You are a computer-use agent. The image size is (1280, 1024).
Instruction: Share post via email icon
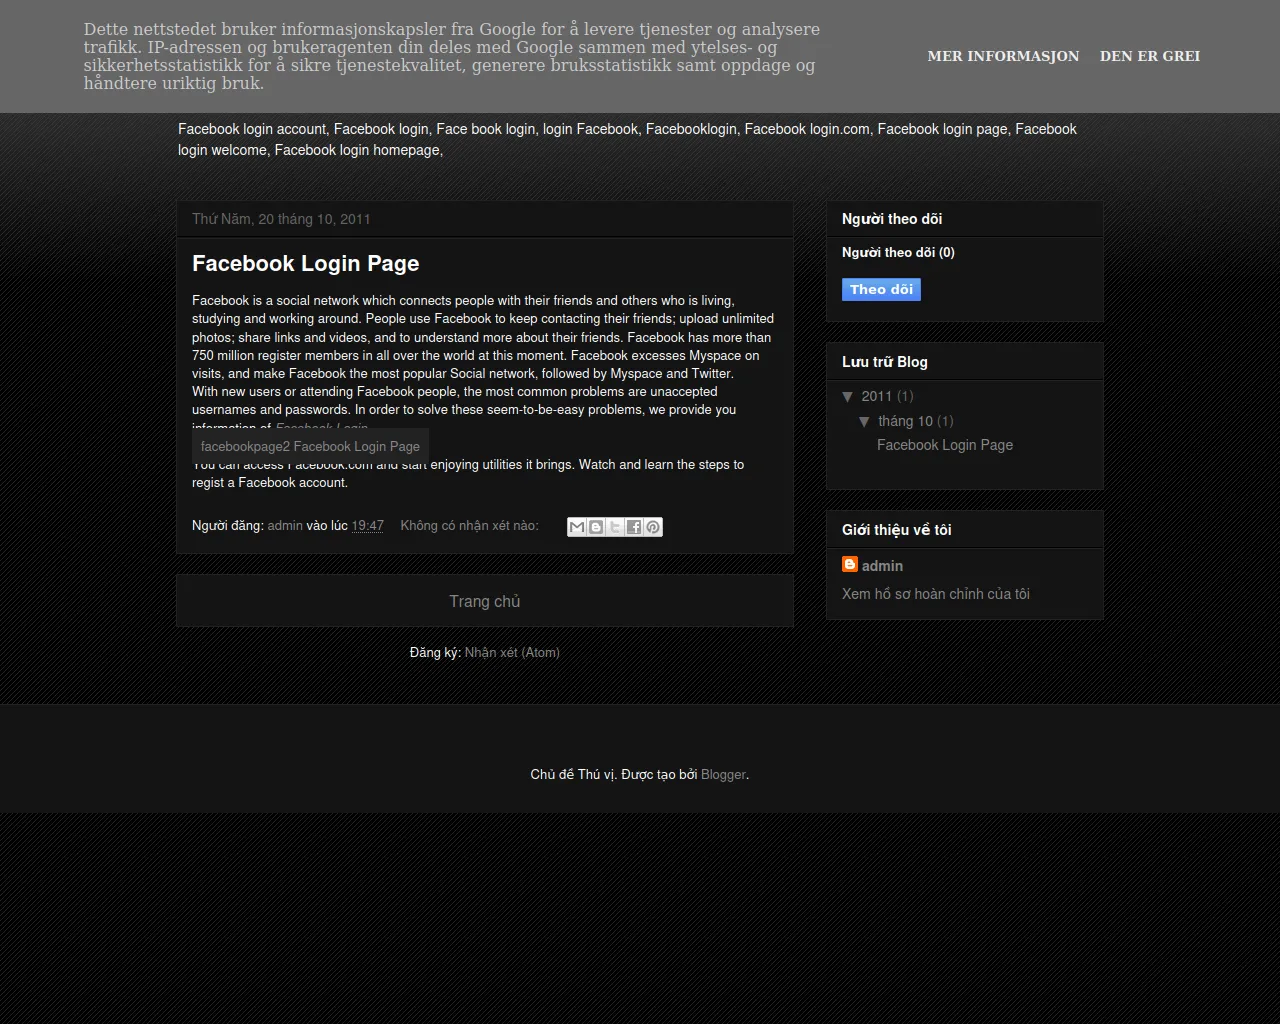pos(577,527)
